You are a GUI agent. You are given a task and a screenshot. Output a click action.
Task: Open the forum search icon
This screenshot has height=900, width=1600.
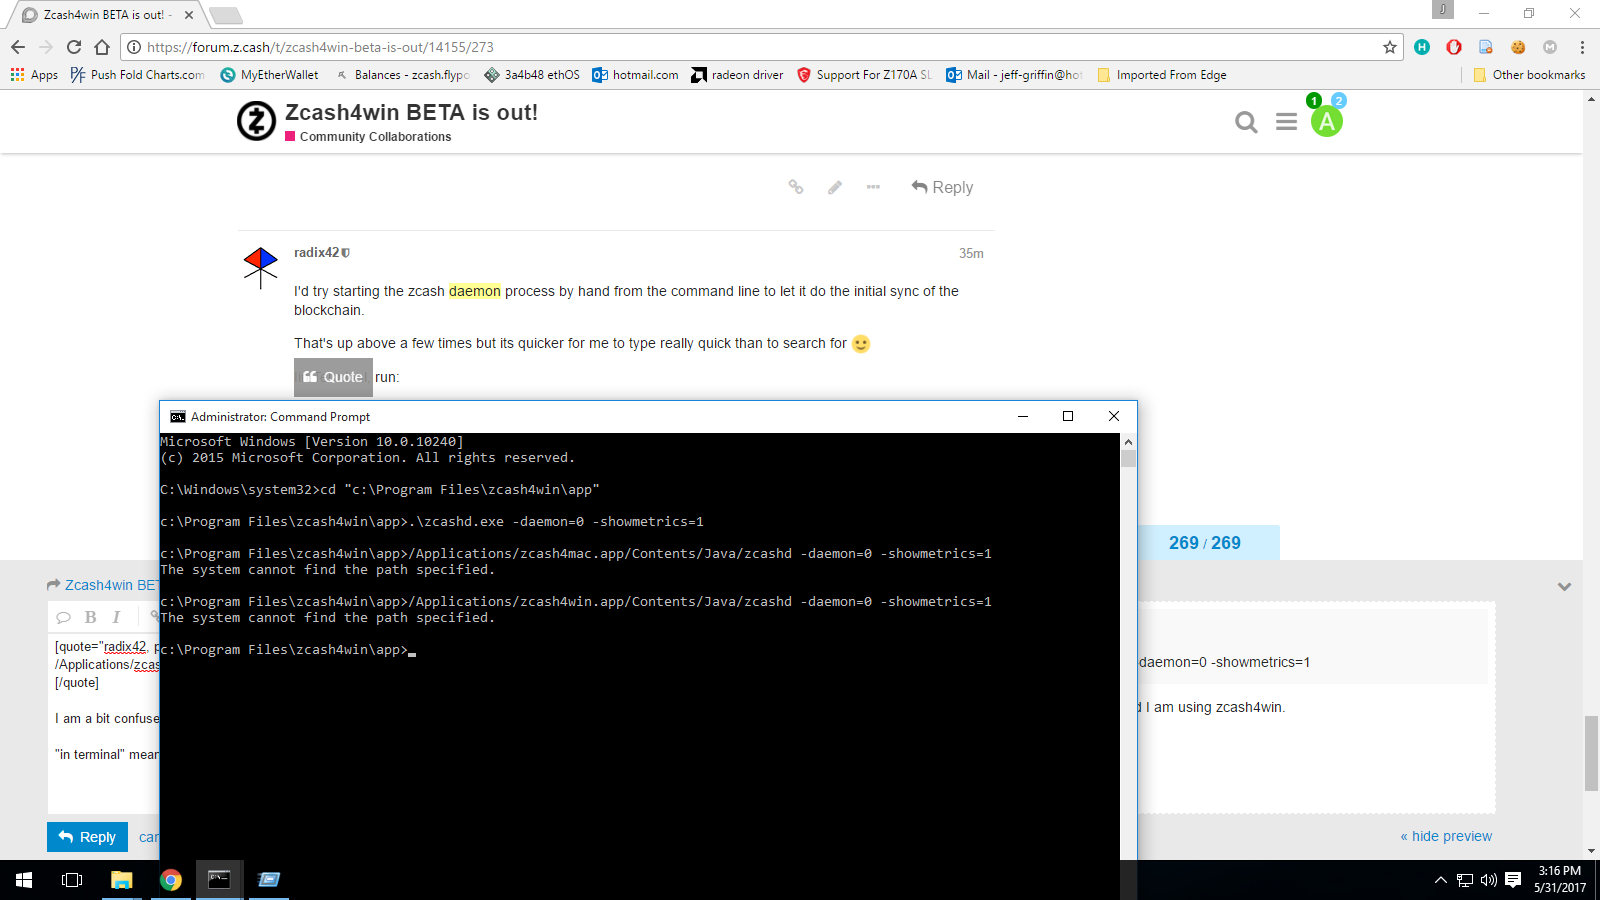click(x=1246, y=122)
